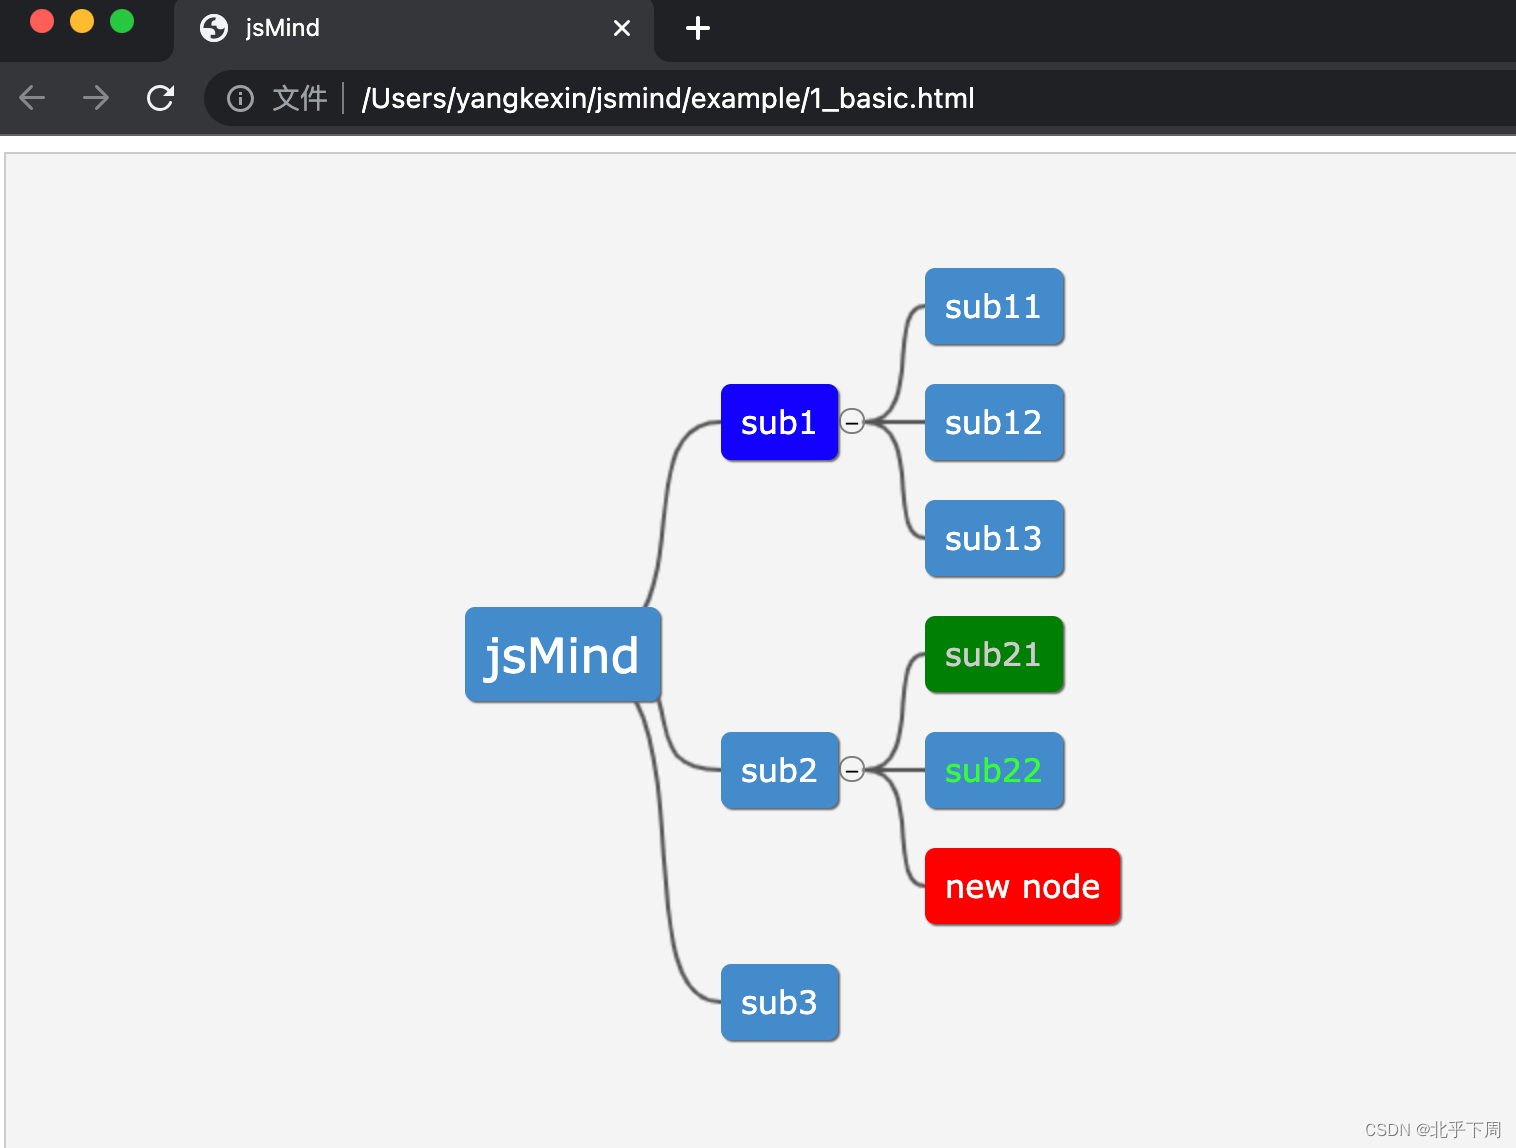Viewport: 1516px width, 1148px height.
Task: Click the globe favicon on the jsMind tab
Action: tap(214, 28)
